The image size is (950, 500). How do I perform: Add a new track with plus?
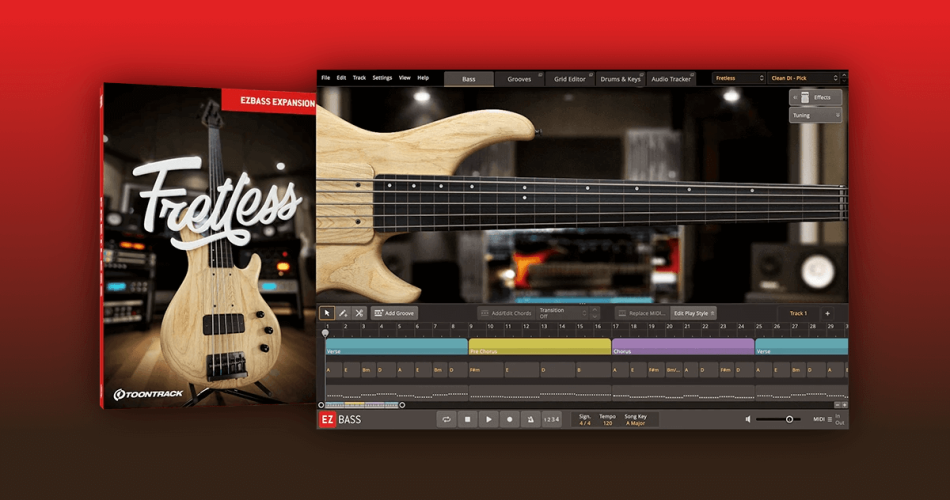827,313
